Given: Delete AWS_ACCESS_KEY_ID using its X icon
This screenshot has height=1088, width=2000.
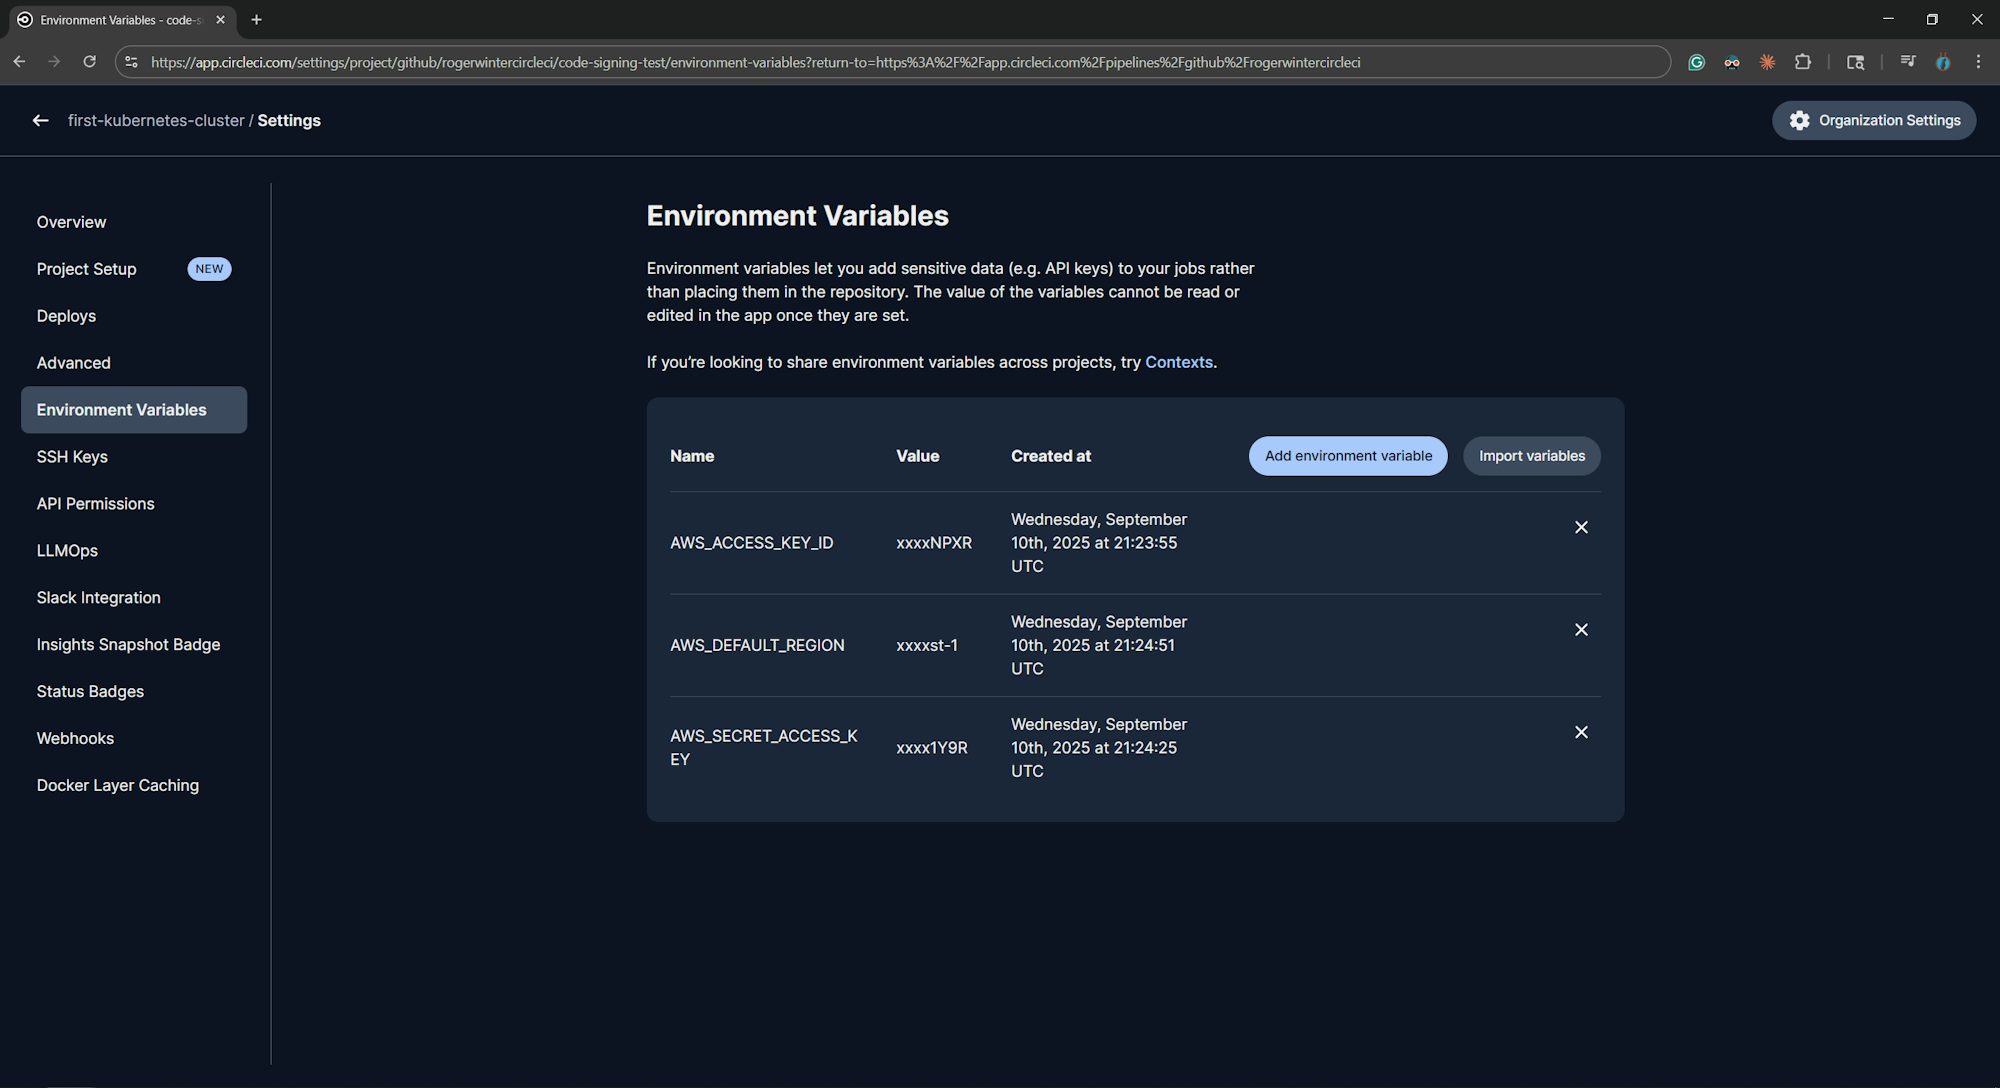Looking at the screenshot, I should click(1581, 527).
